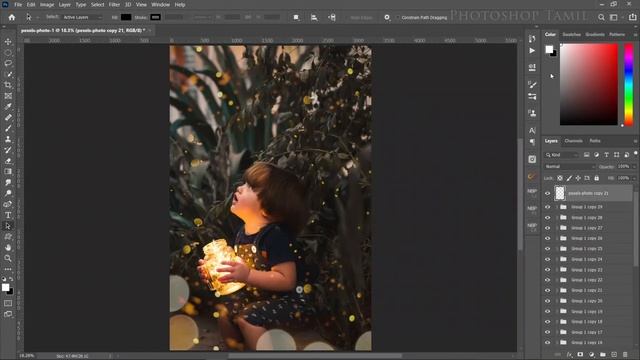Hide the Group 1 copy 24 layer
The image size is (640, 360).
547,259
